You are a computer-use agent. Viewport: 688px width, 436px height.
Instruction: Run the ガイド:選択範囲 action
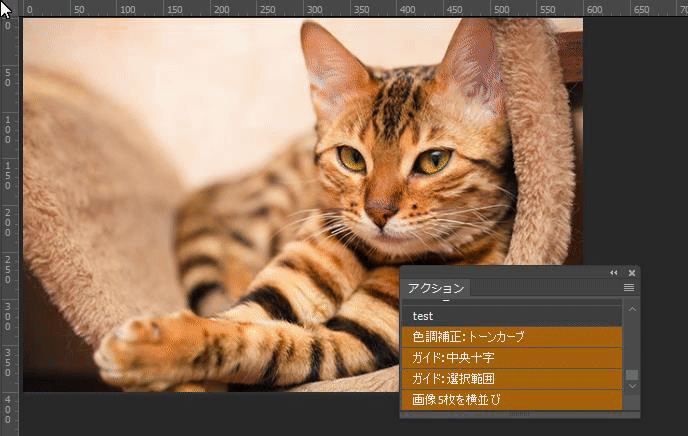512,379
